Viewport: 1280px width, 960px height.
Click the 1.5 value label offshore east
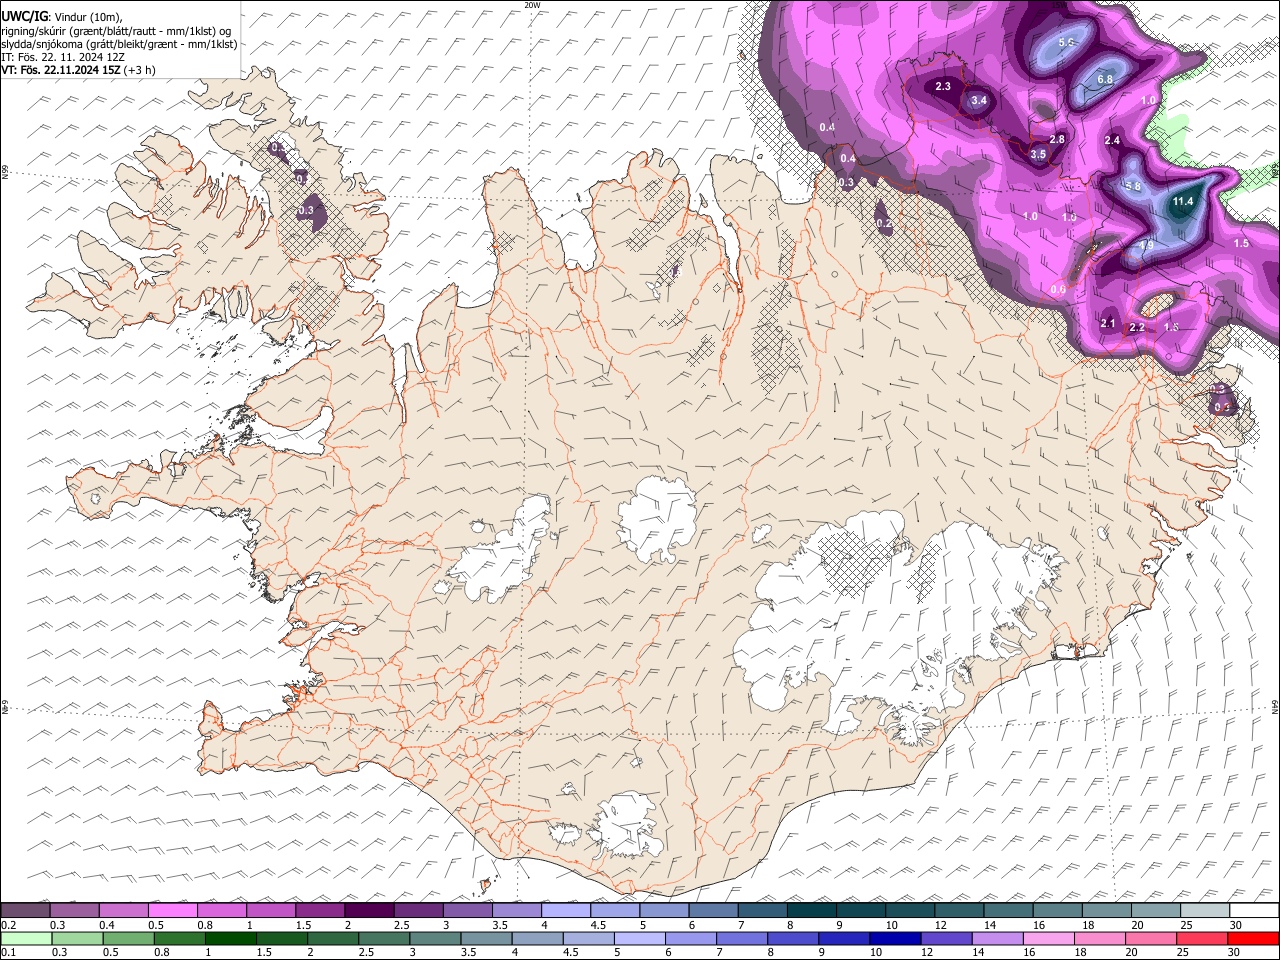(1242, 243)
